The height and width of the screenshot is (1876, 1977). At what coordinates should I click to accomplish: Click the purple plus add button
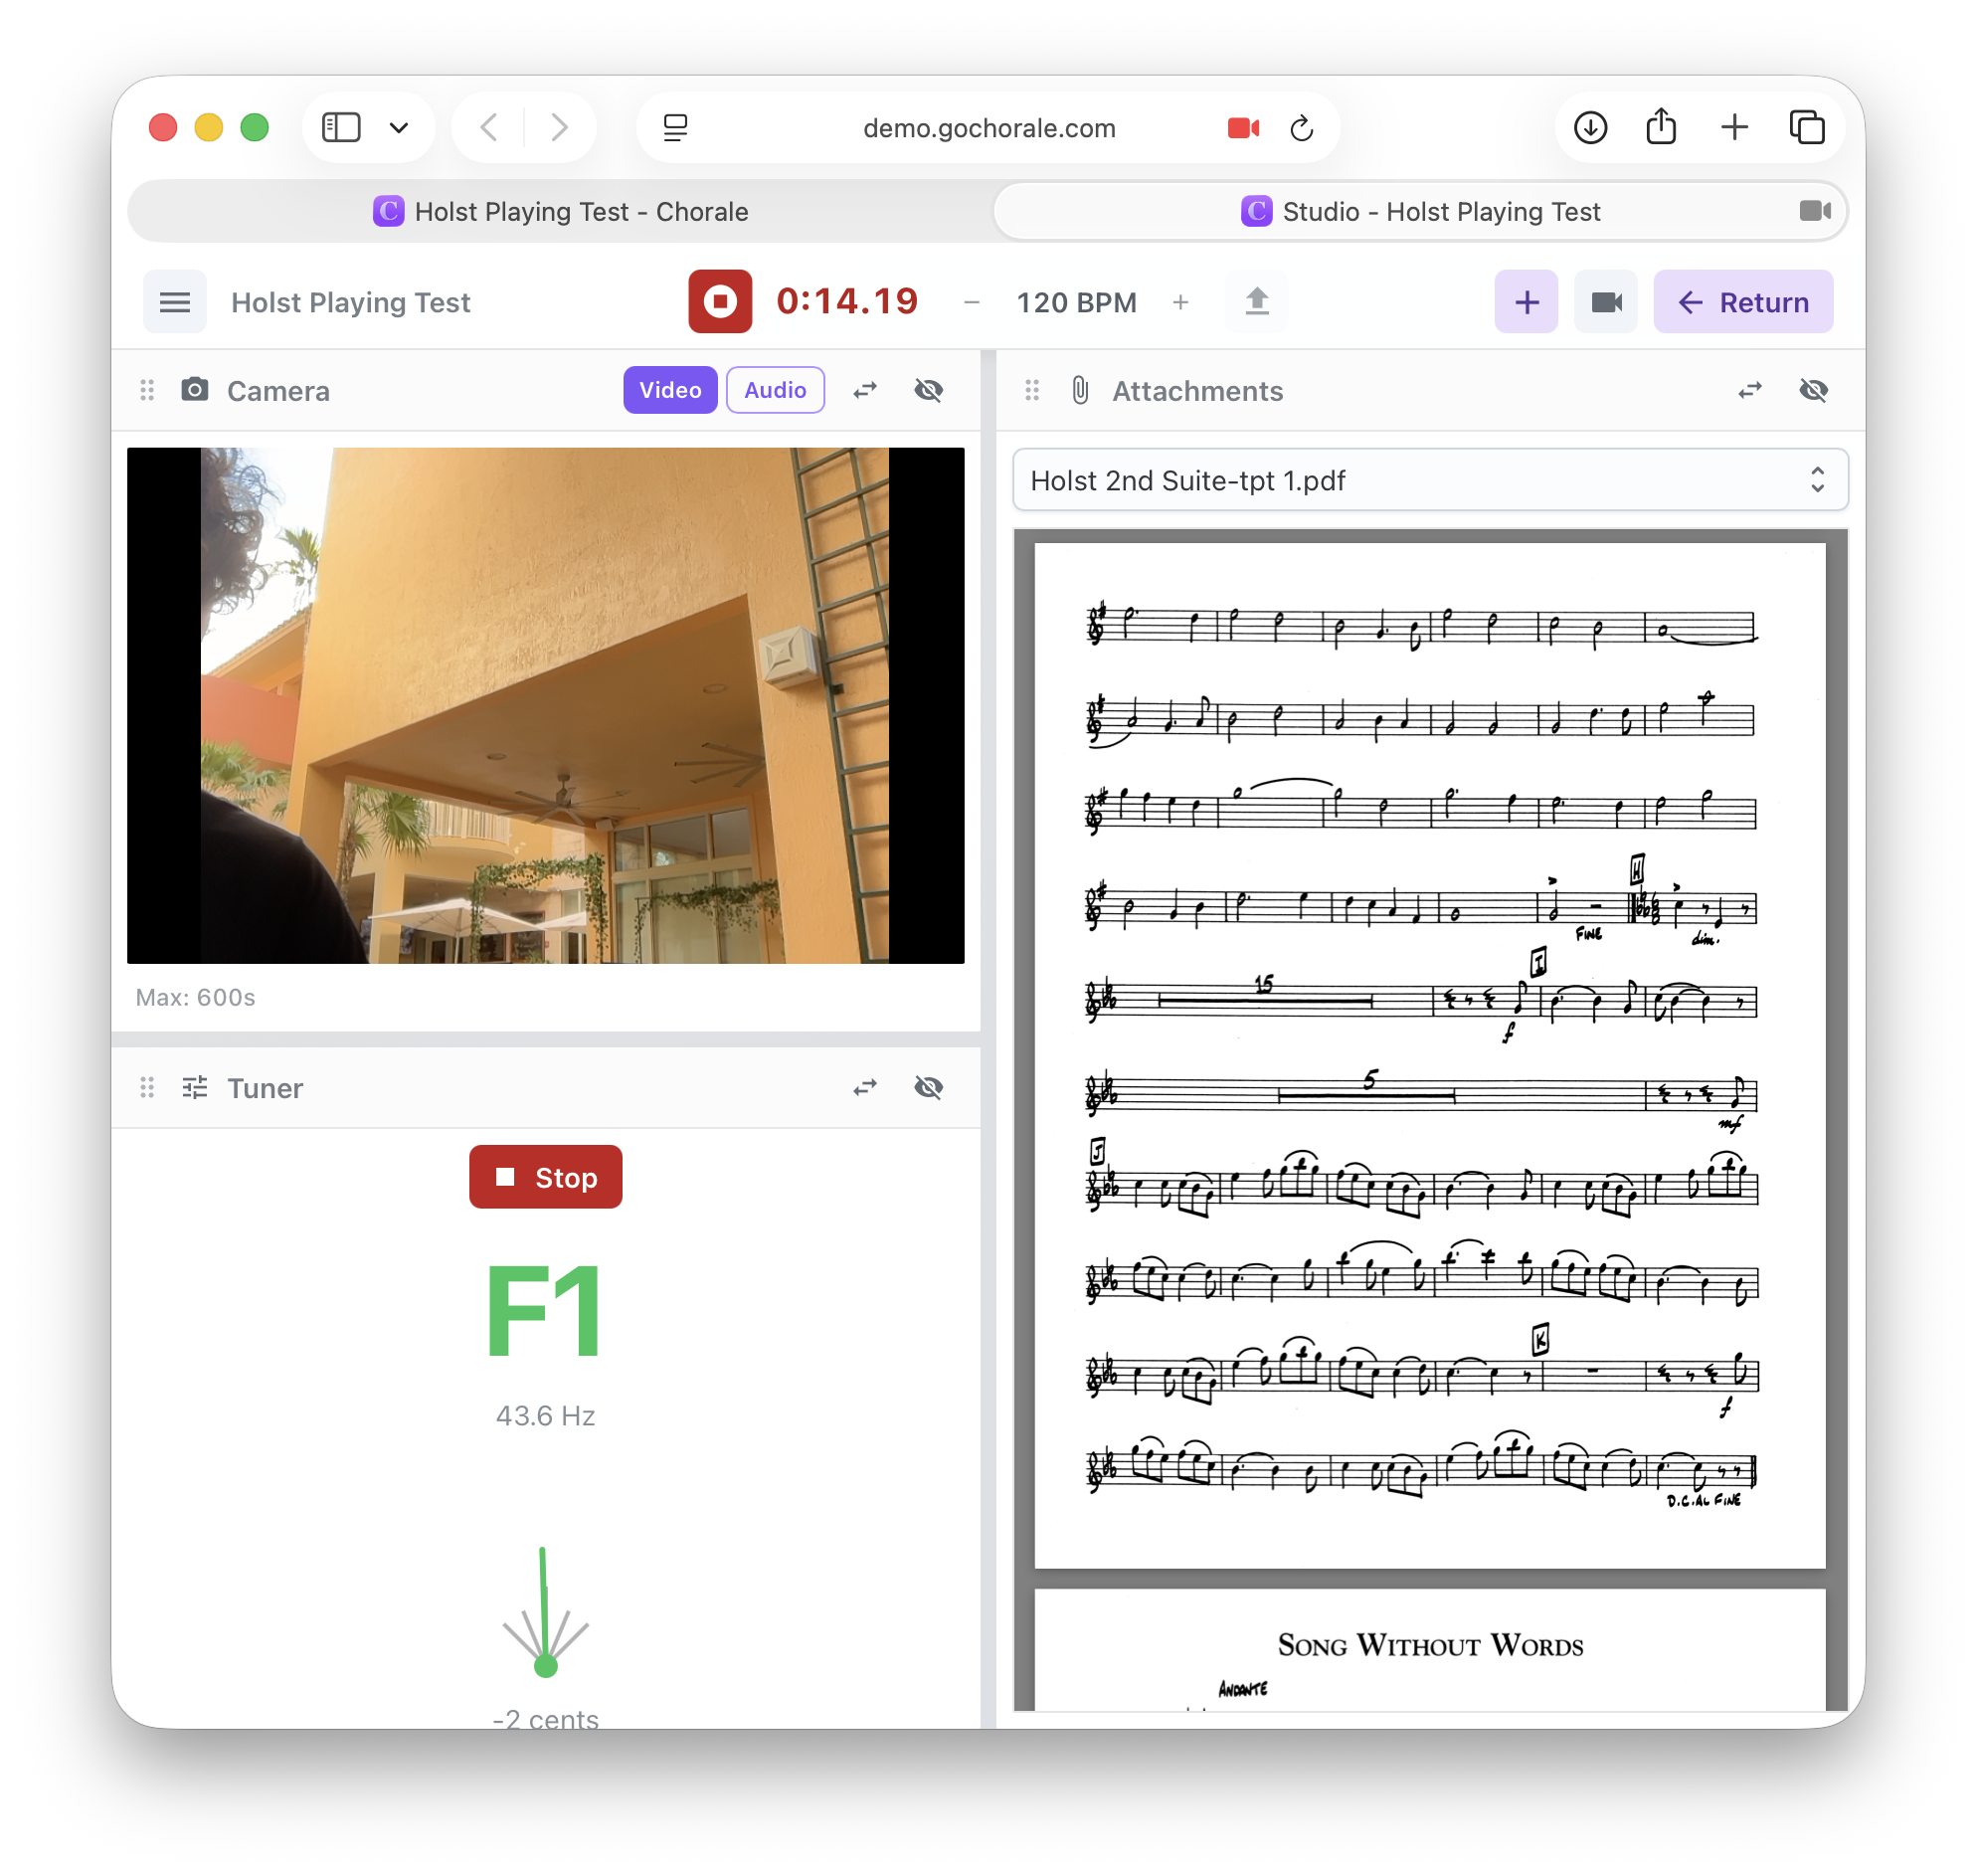click(x=1525, y=302)
